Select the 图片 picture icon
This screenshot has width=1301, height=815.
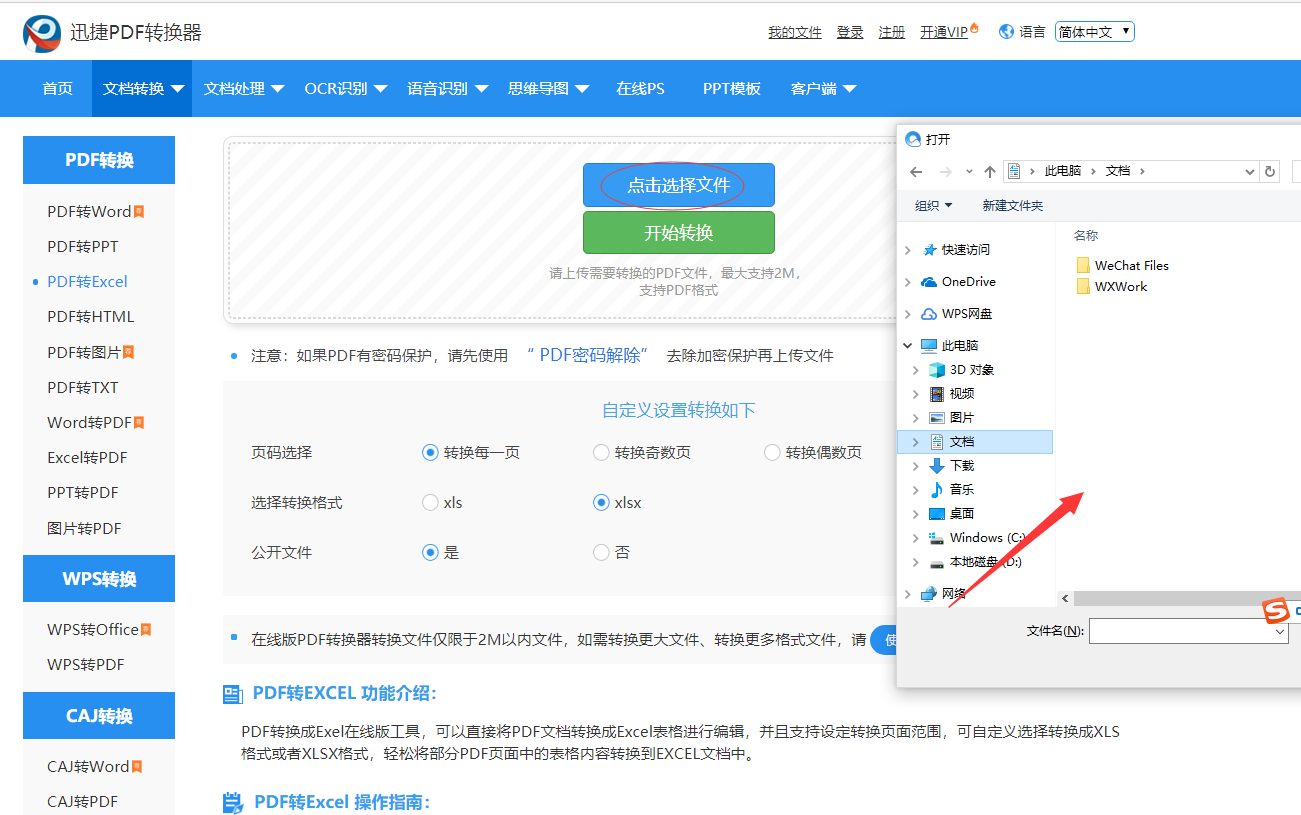pyautogui.click(x=937, y=418)
